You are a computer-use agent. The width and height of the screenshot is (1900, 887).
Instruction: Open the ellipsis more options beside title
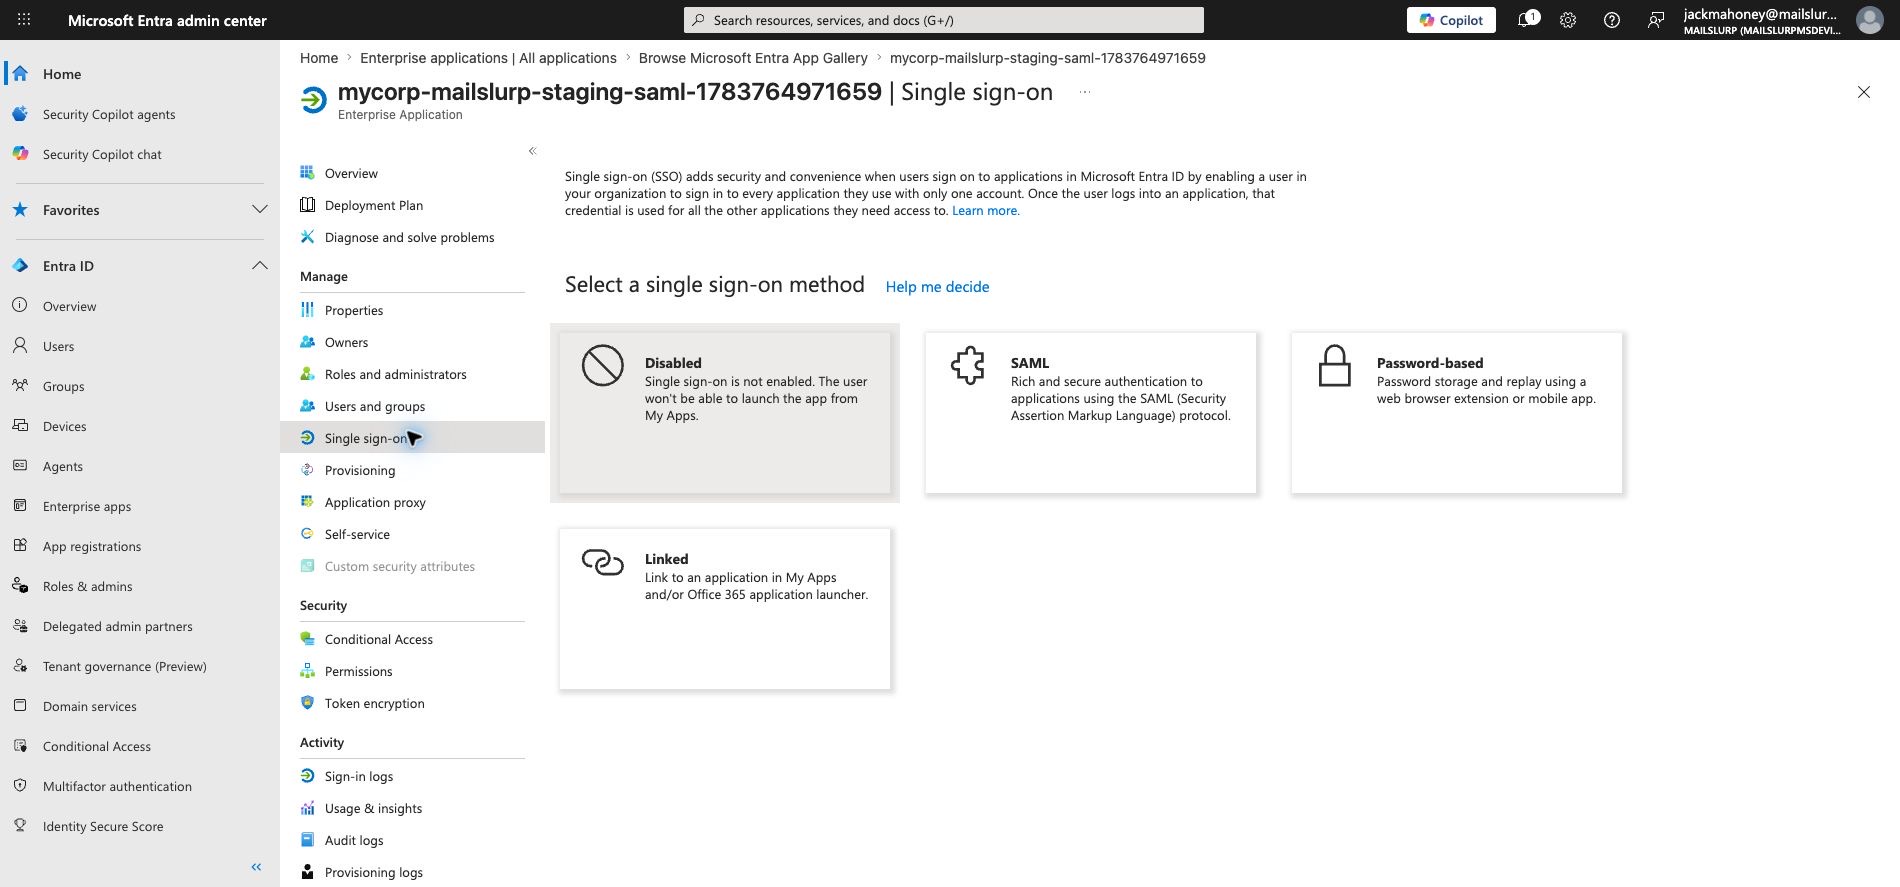point(1085,92)
